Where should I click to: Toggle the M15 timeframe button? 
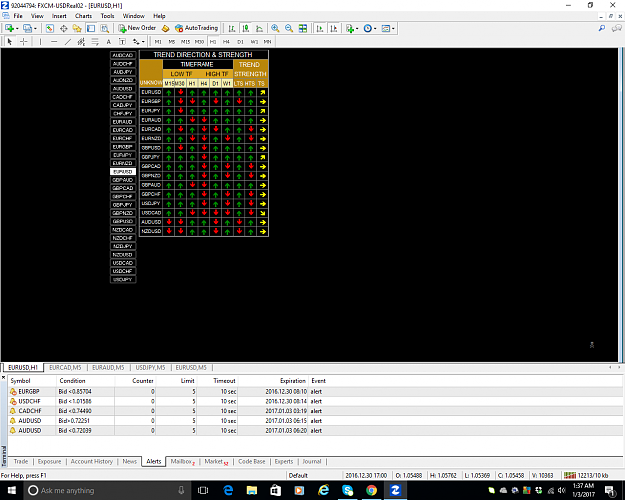tap(185, 41)
